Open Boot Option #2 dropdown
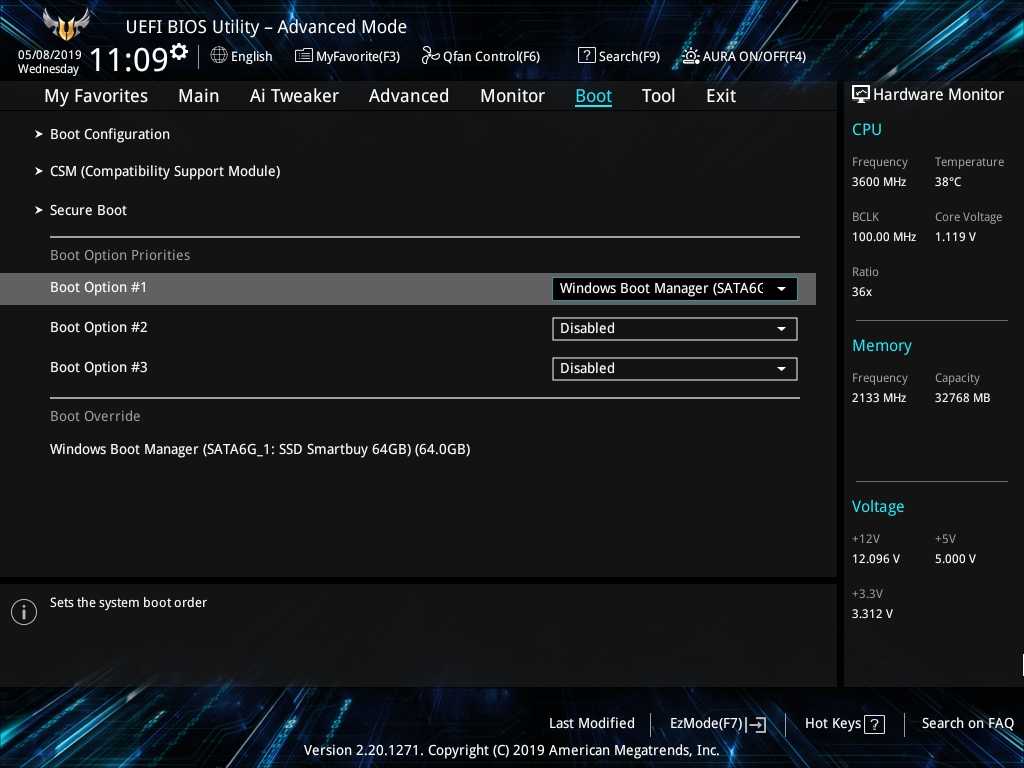This screenshot has height=768, width=1024. point(674,329)
